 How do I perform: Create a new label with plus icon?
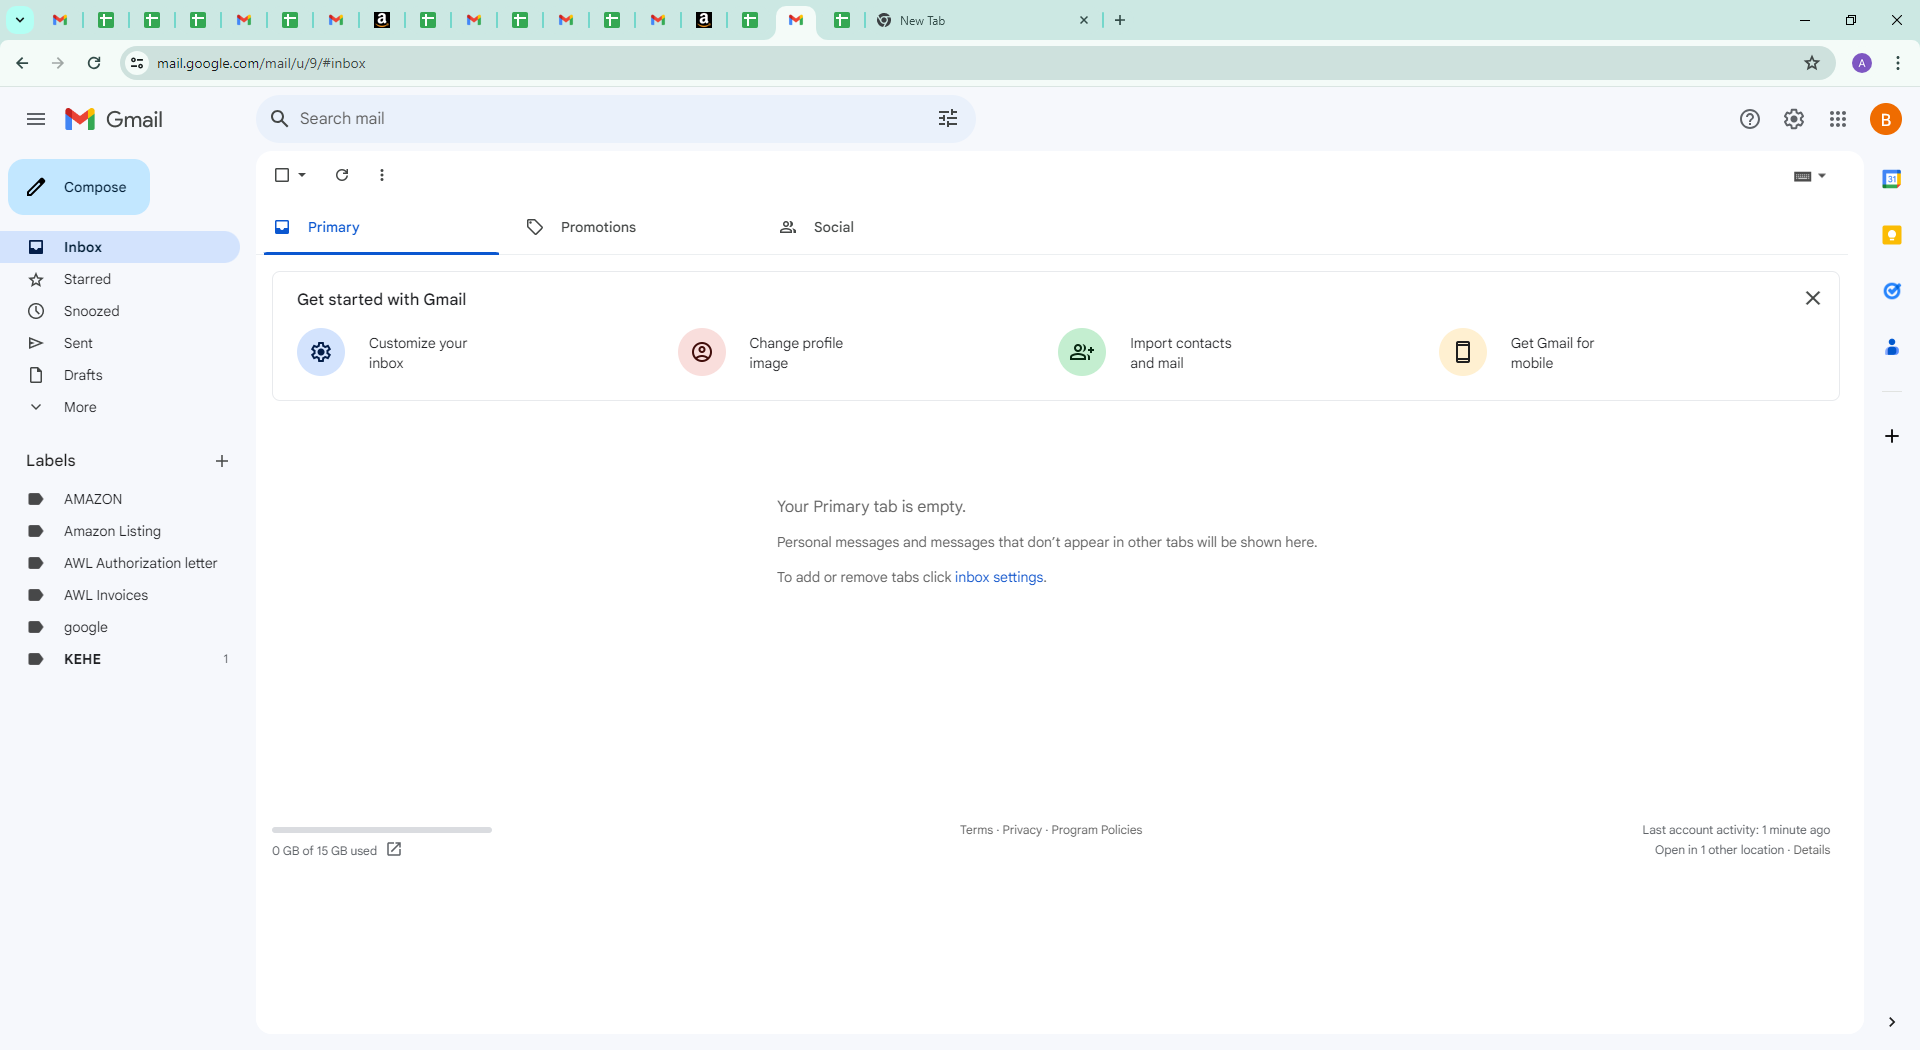(222, 461)
